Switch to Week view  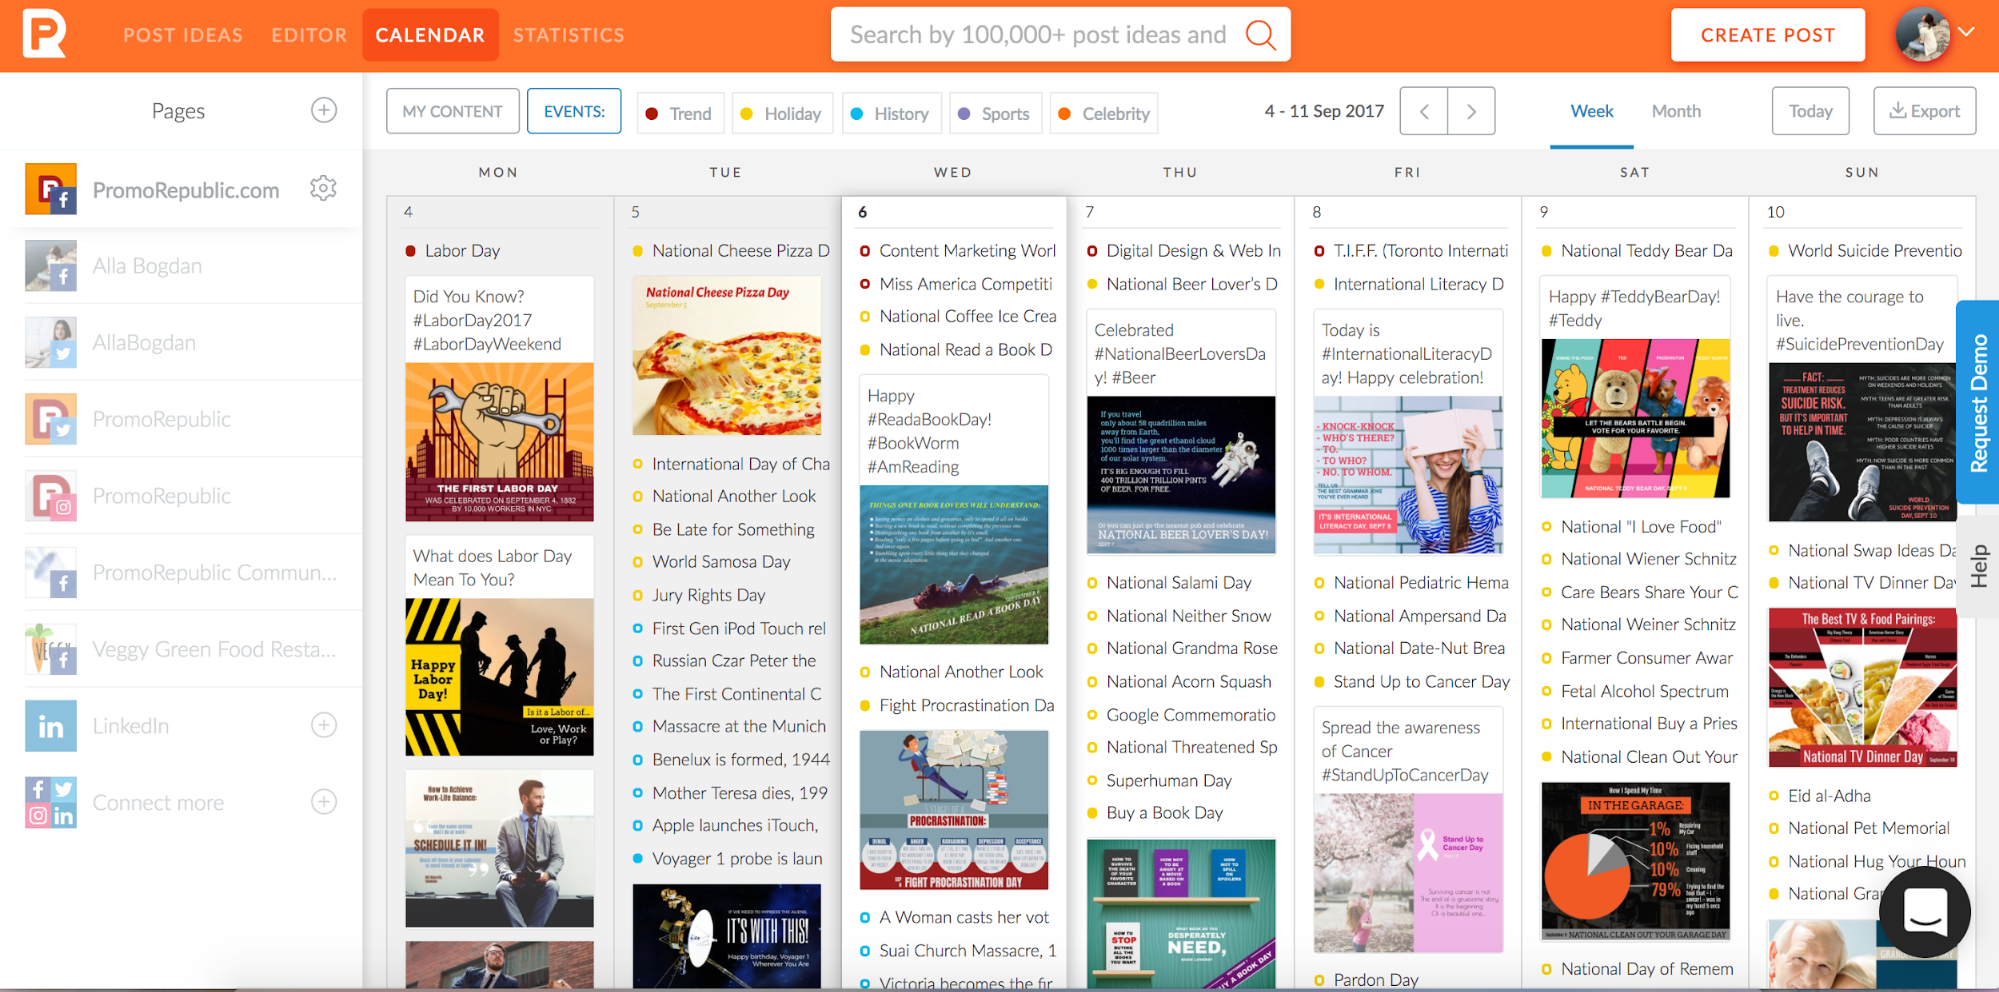(1592, 111)
